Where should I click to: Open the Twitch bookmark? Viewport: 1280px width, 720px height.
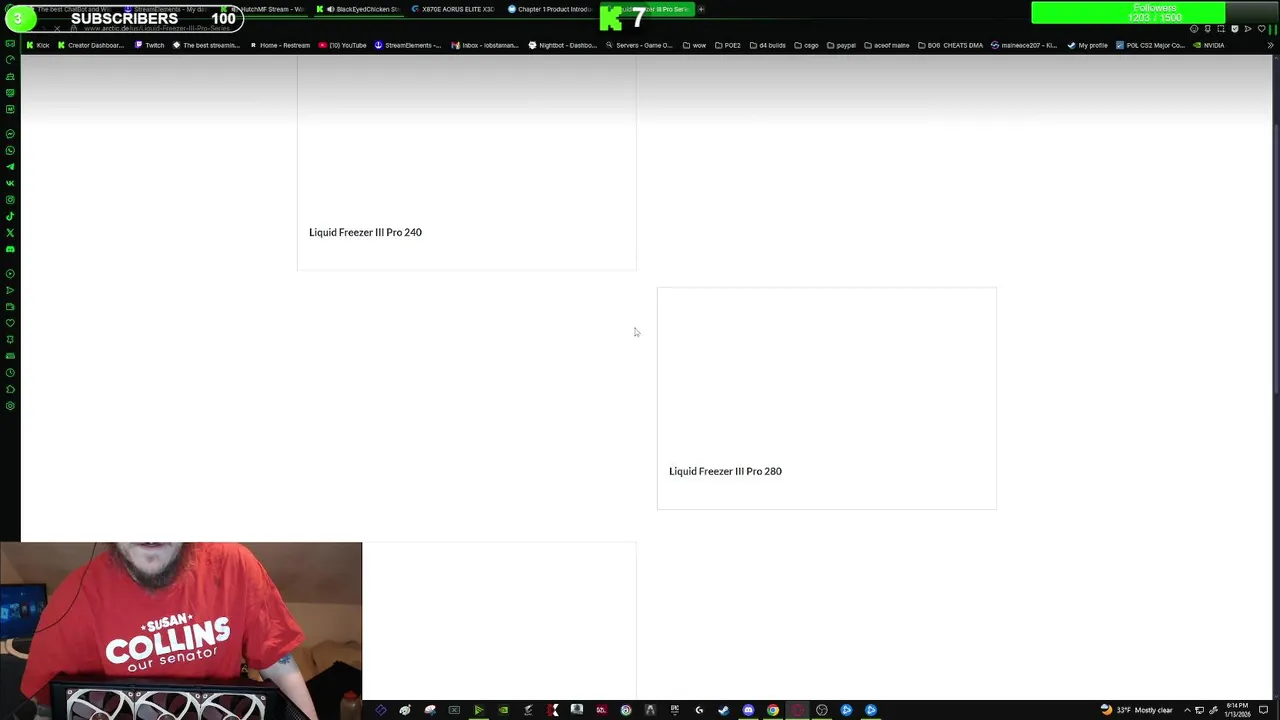[149, 45]
